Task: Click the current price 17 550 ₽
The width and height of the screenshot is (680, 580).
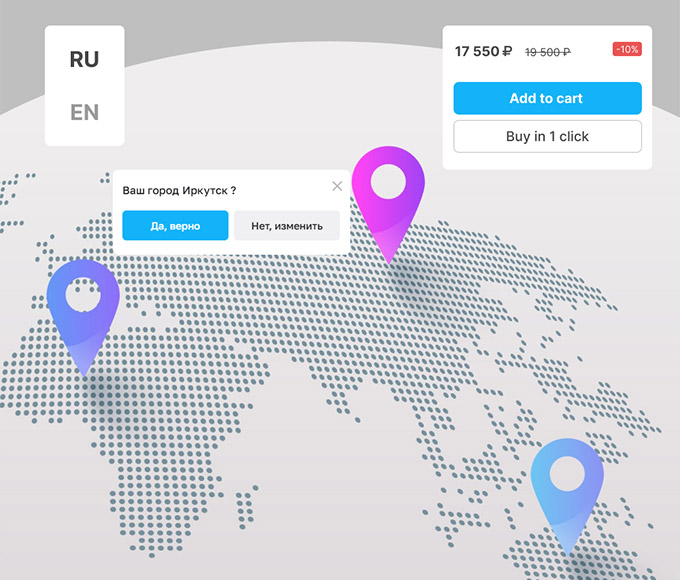Action: (x=483, y=52)
